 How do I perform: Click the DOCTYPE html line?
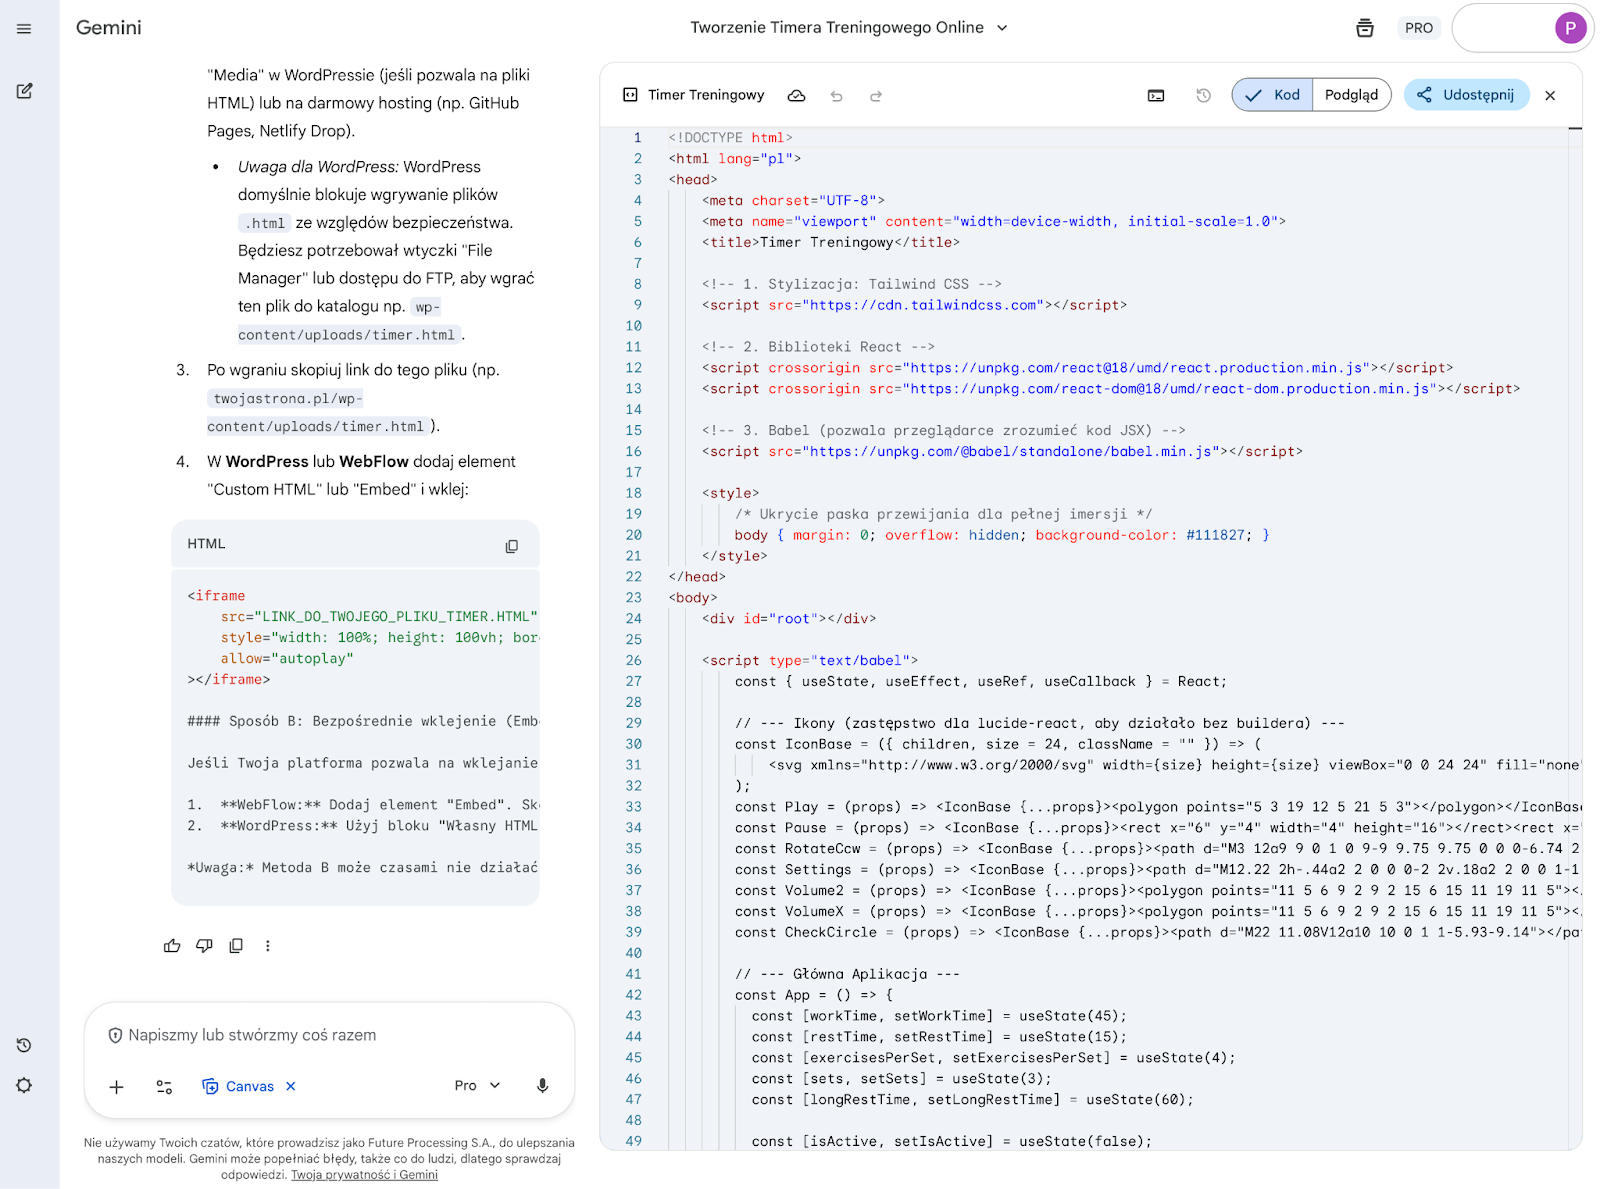pos(730,138)
